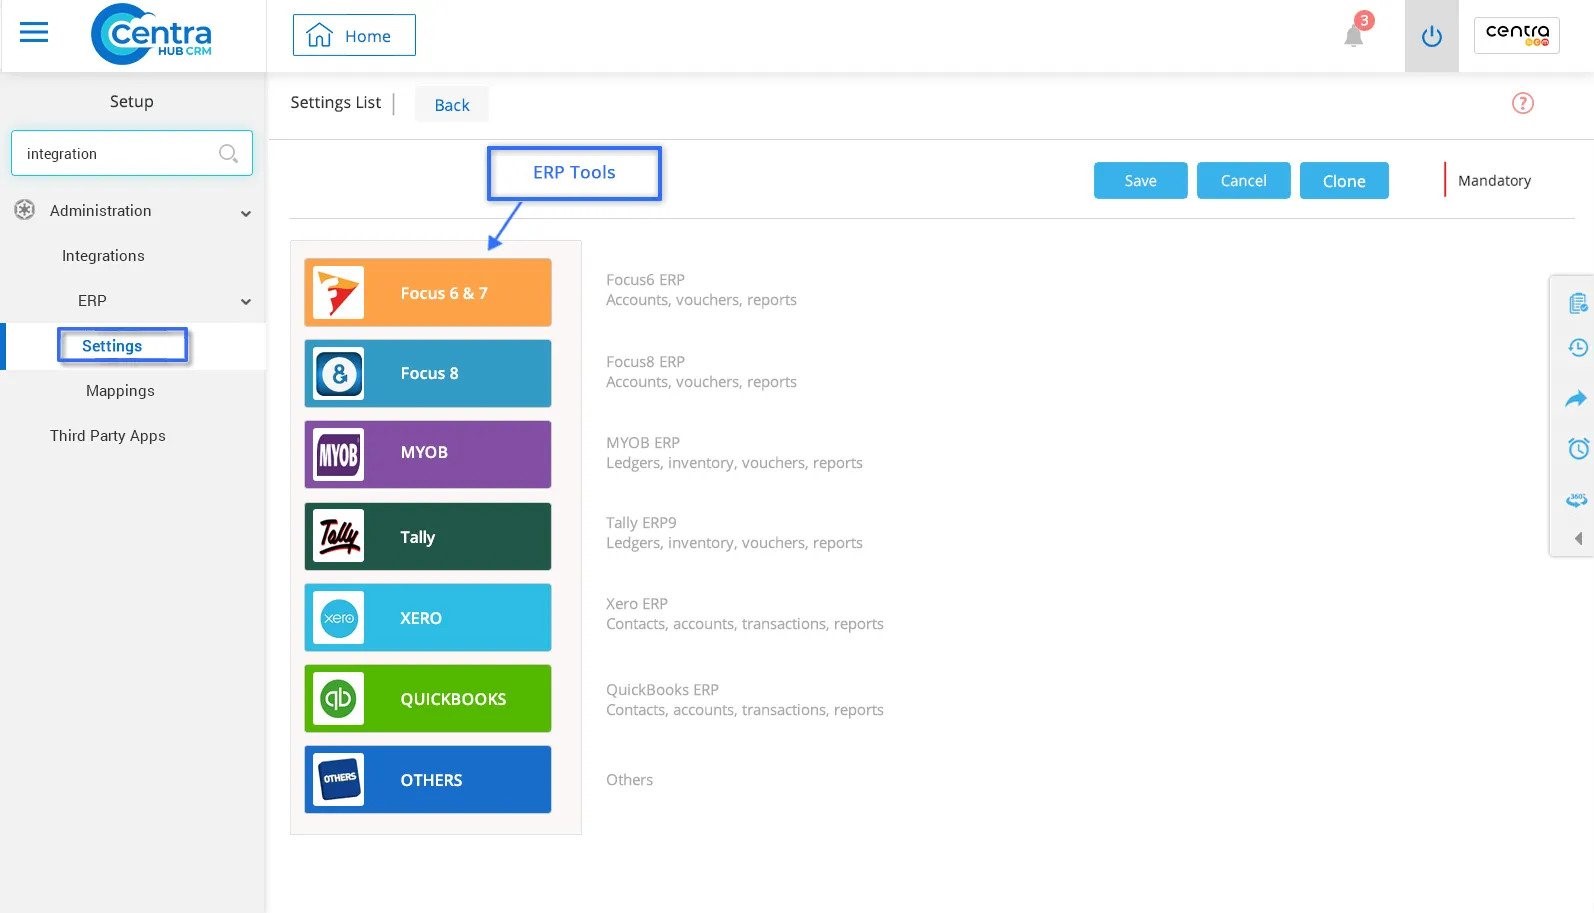This screenshot has width=1594, height=913.
Task: Open Third Party Apps
Action: click(x=108, y=436)
